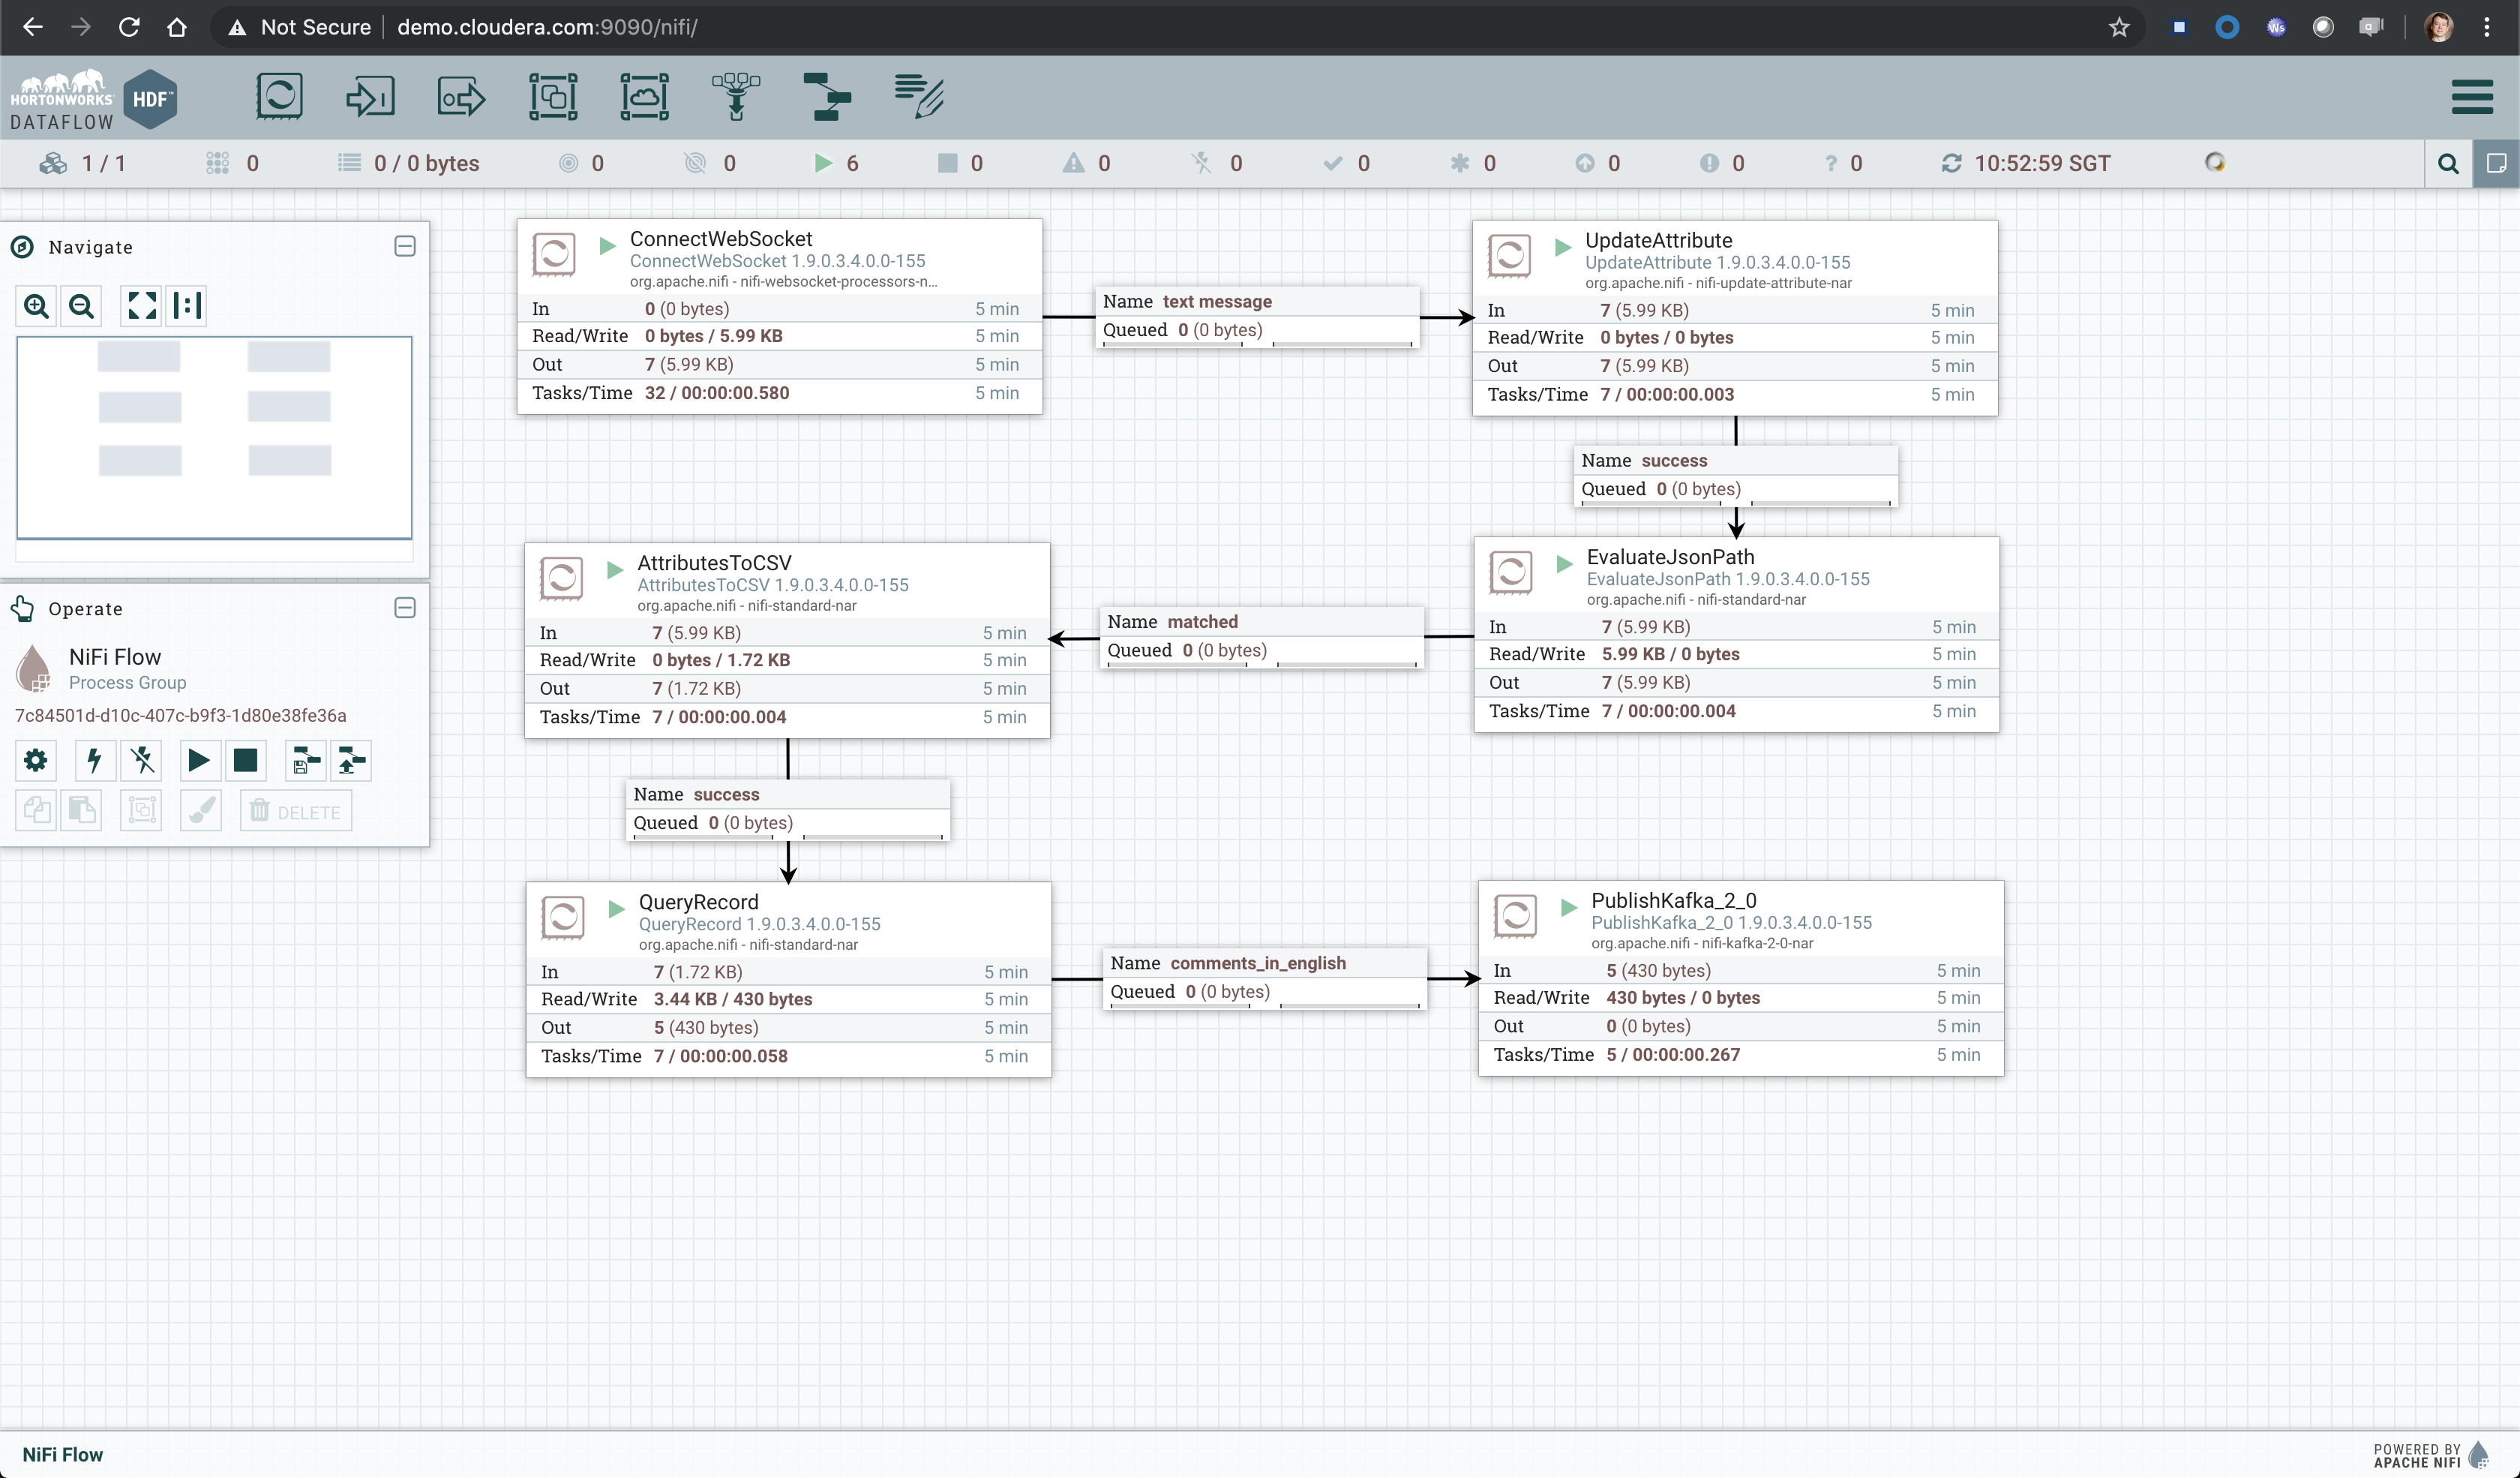Click the Fit to screen icon

142,306
